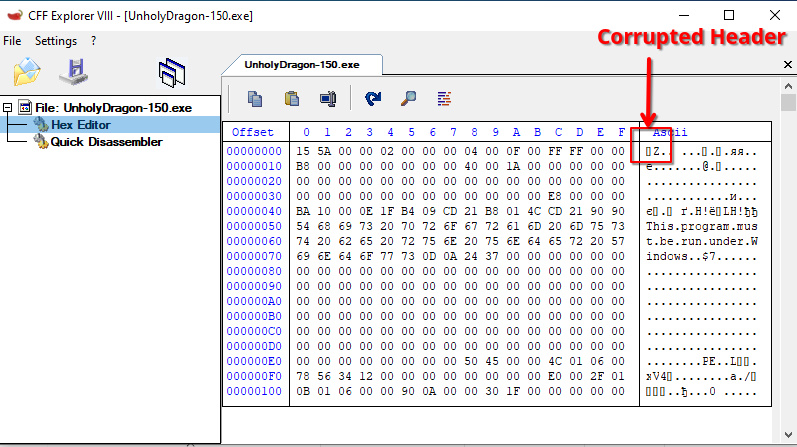This screenshot has height=447, width=797.
Task: Click the paste clipboard icon
Action: tap(292, 98)
